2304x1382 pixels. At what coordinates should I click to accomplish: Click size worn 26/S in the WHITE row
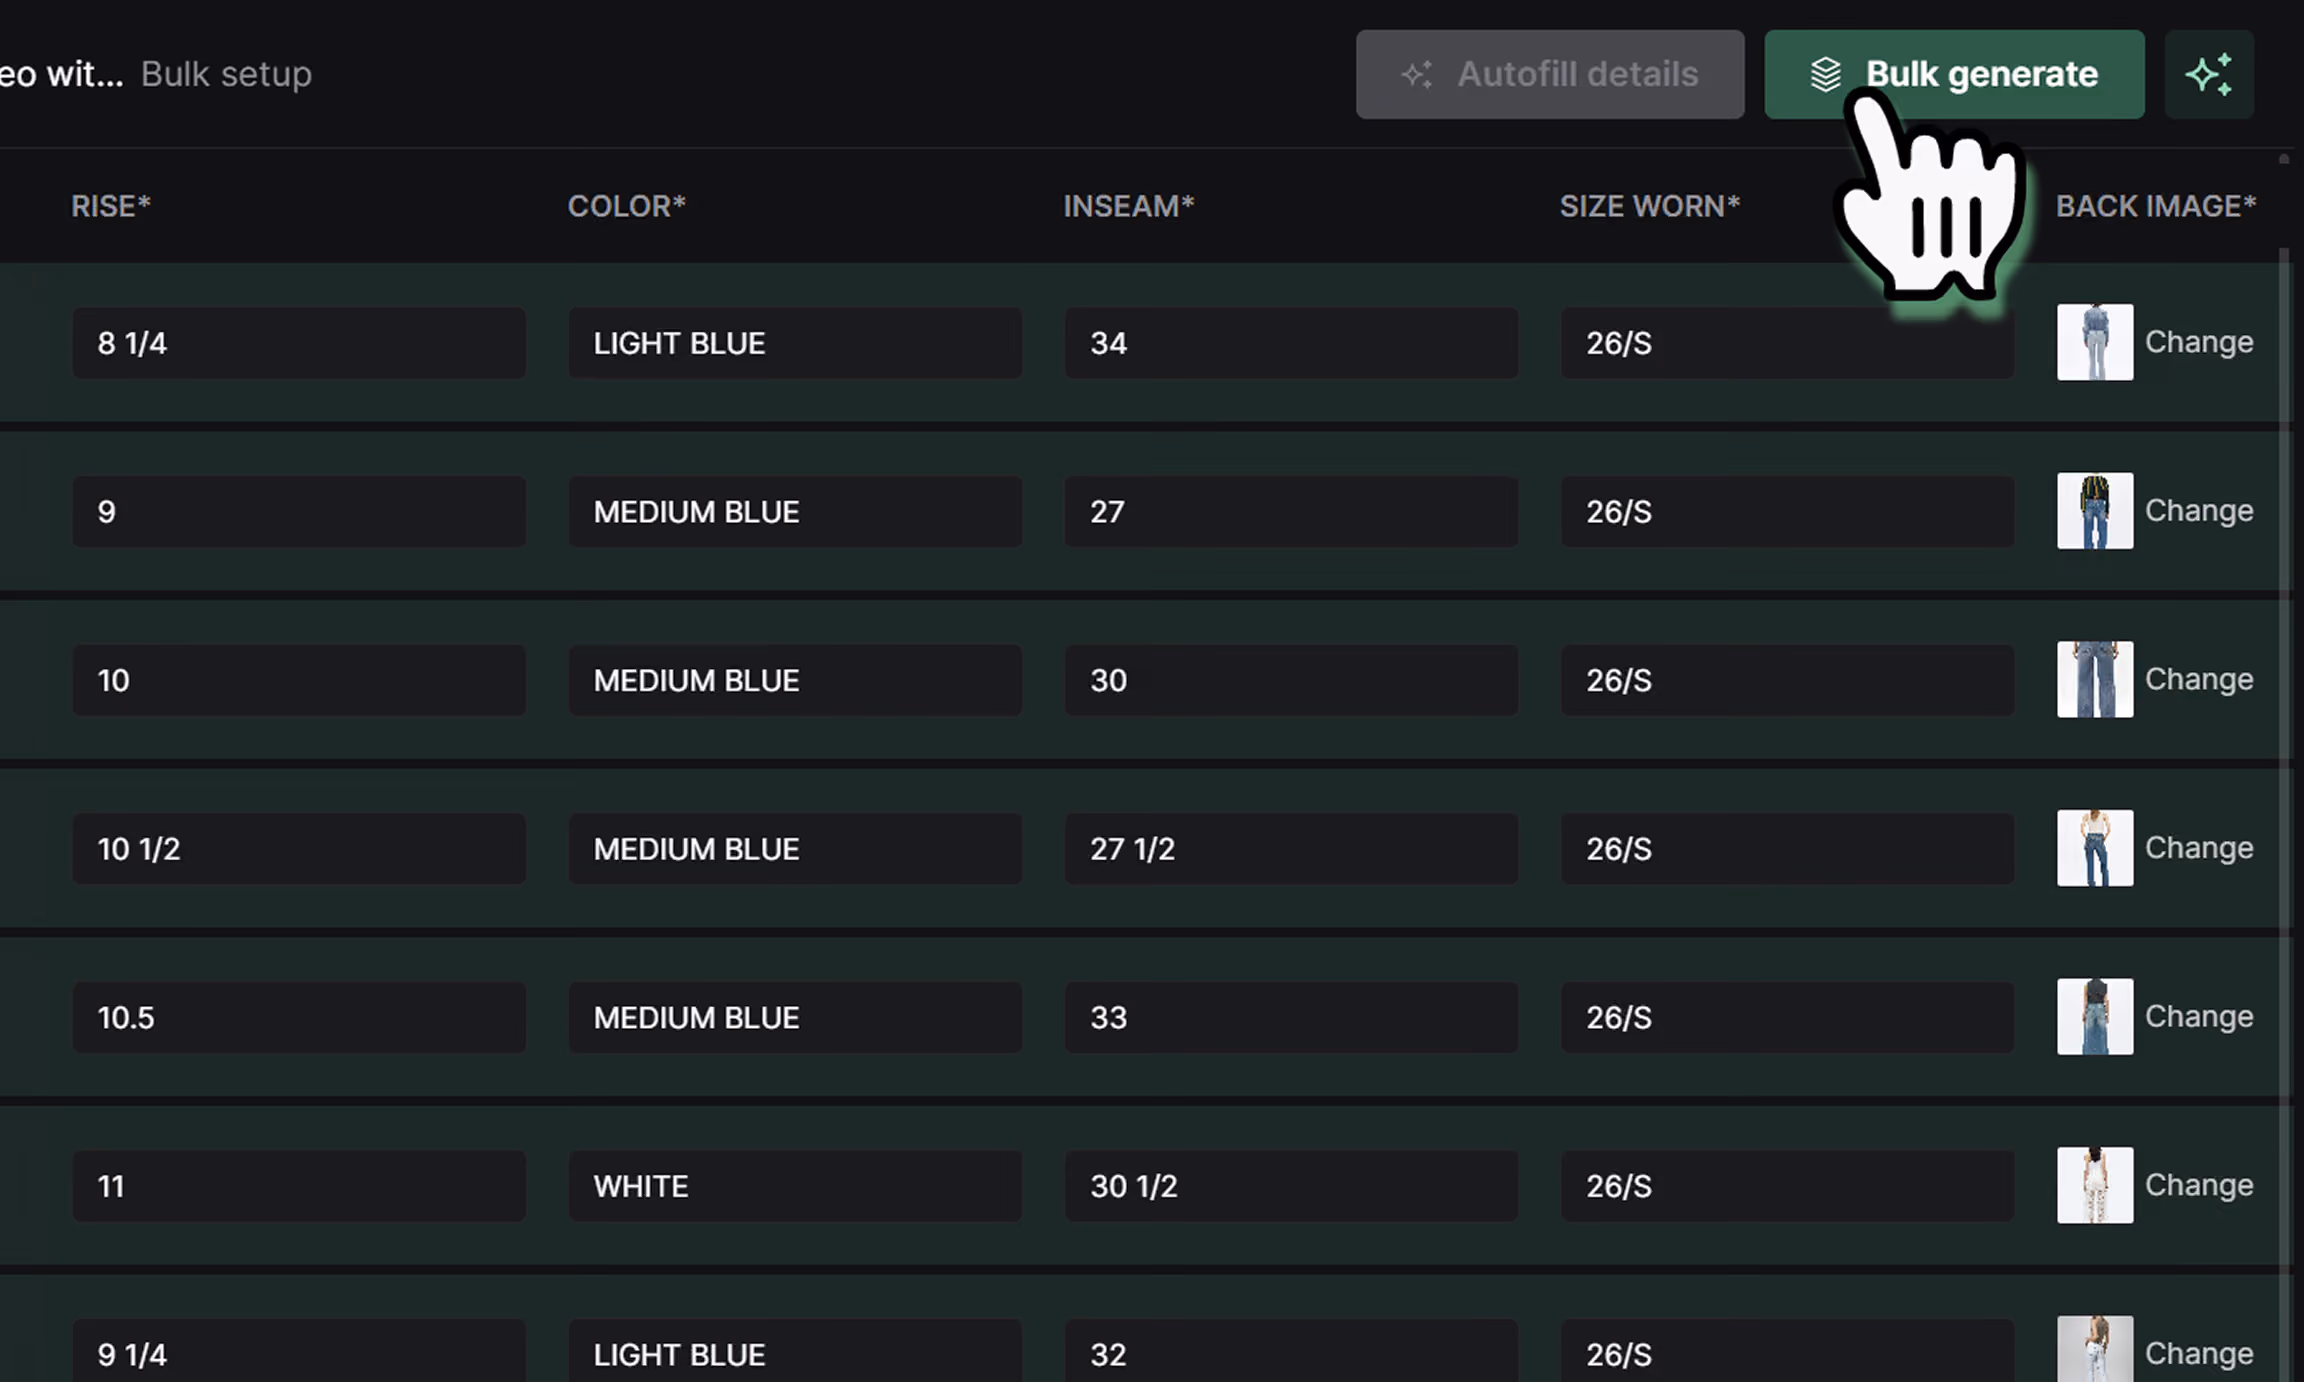(x=1787, y=1186)
